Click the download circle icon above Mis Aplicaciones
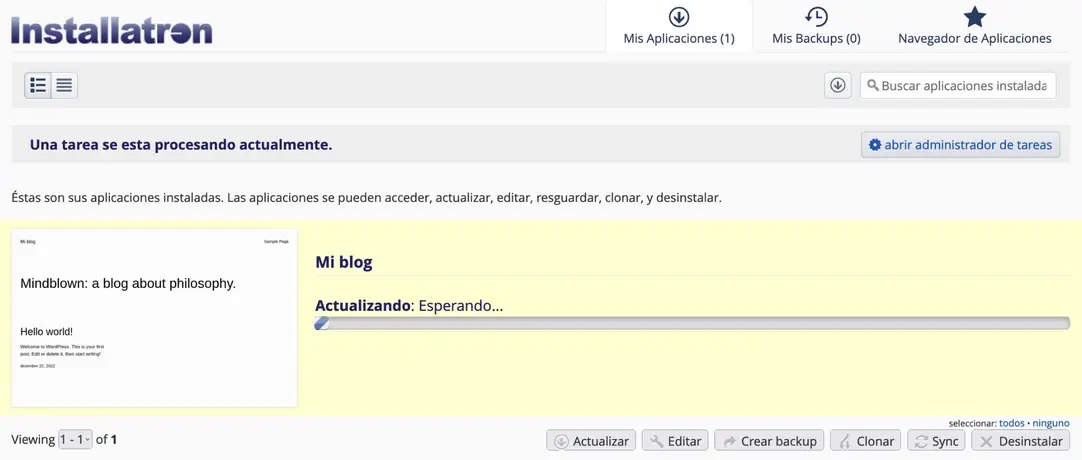The width and height of the screenshot is (1082, 460). coord(679,17)
